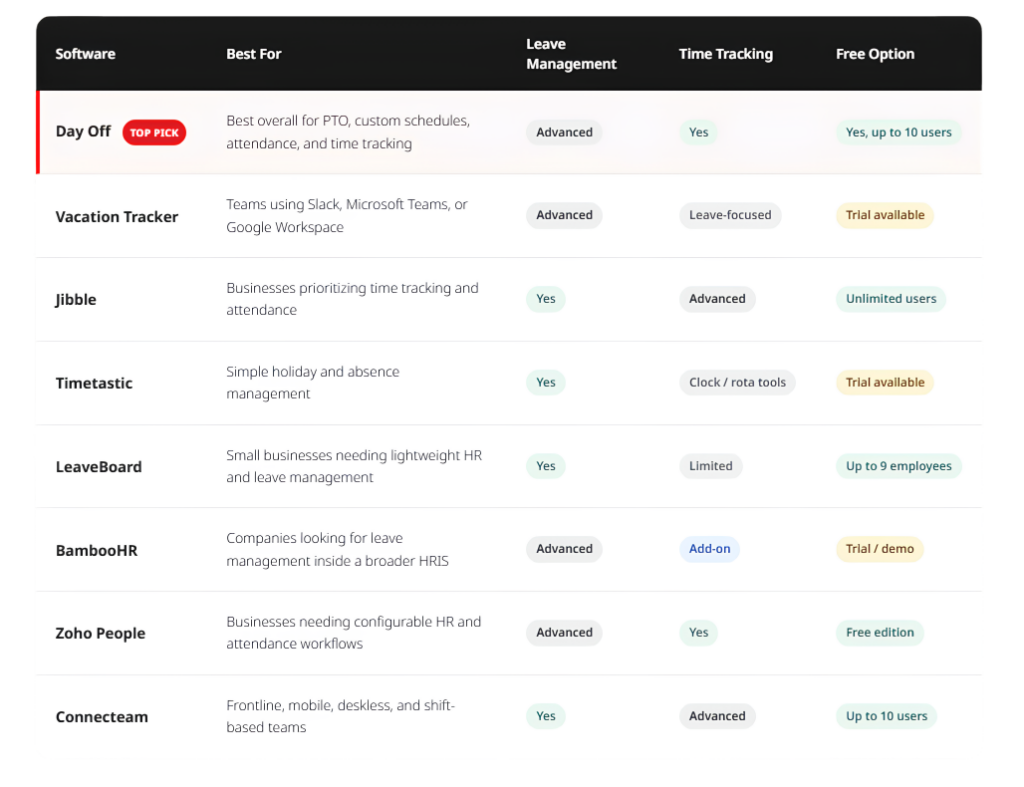This screenshot has width=1024, height=787.
Task: Click the Leave-focused tag
Action: [x=730, y=215]
